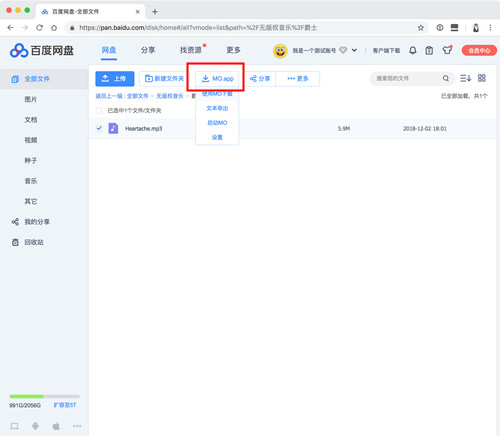
Task: Uncheck the Heartache.mp3 checkbox
Action: pos(99,128)
